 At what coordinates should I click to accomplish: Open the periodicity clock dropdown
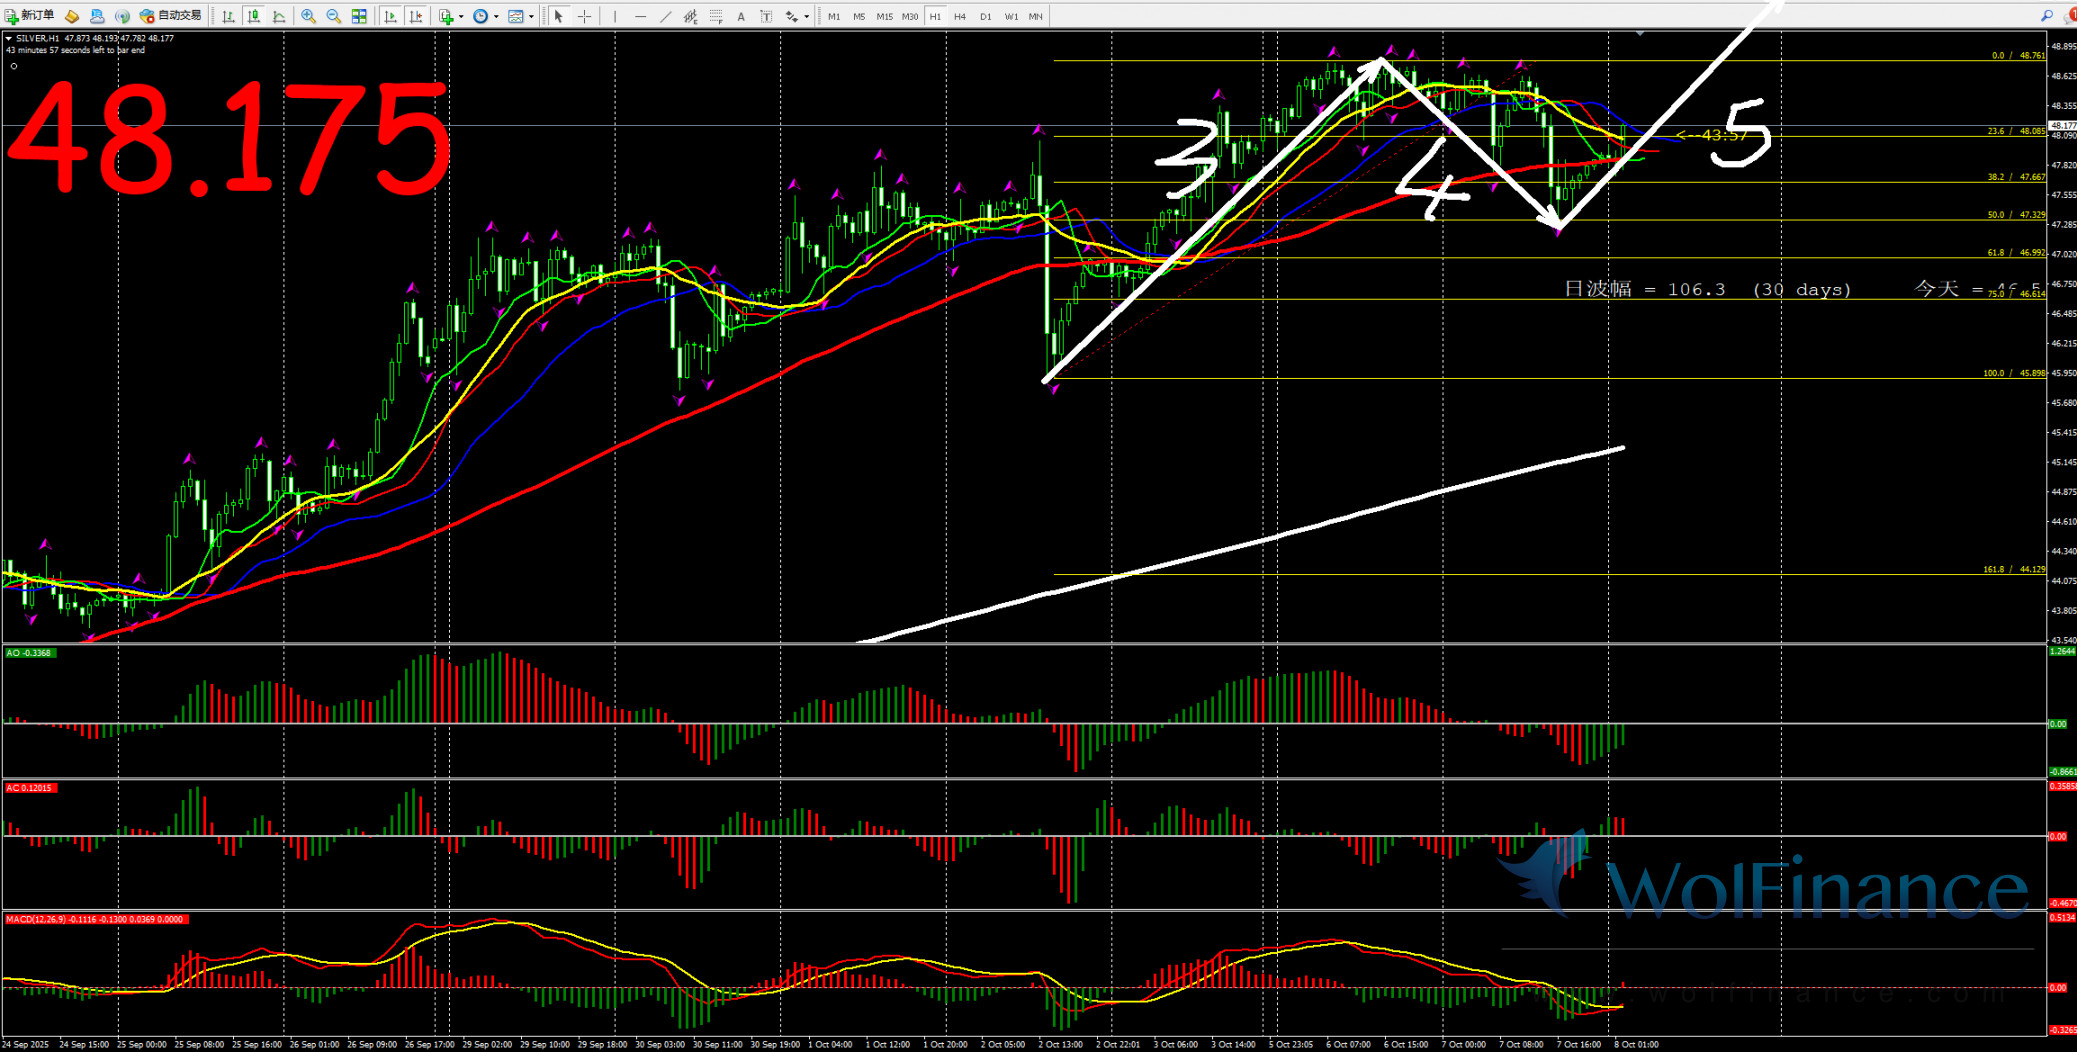pyautogui.click(x=484, y=16)
